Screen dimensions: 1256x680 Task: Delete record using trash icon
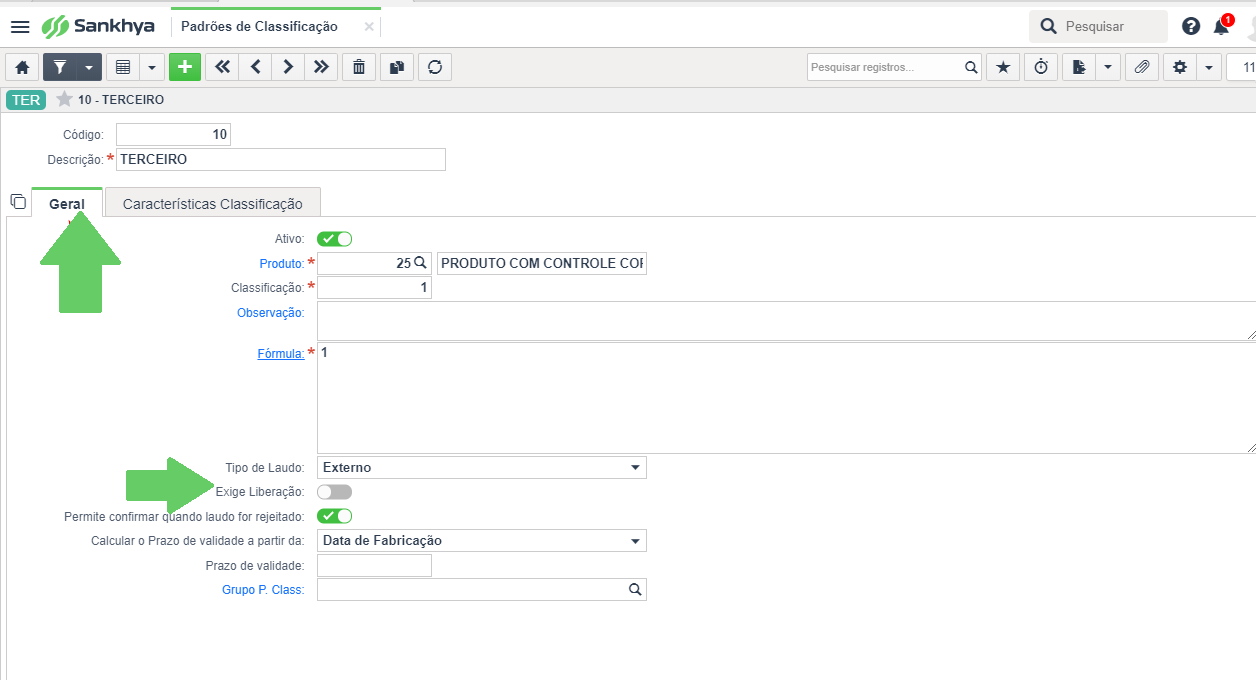[359, 67]
